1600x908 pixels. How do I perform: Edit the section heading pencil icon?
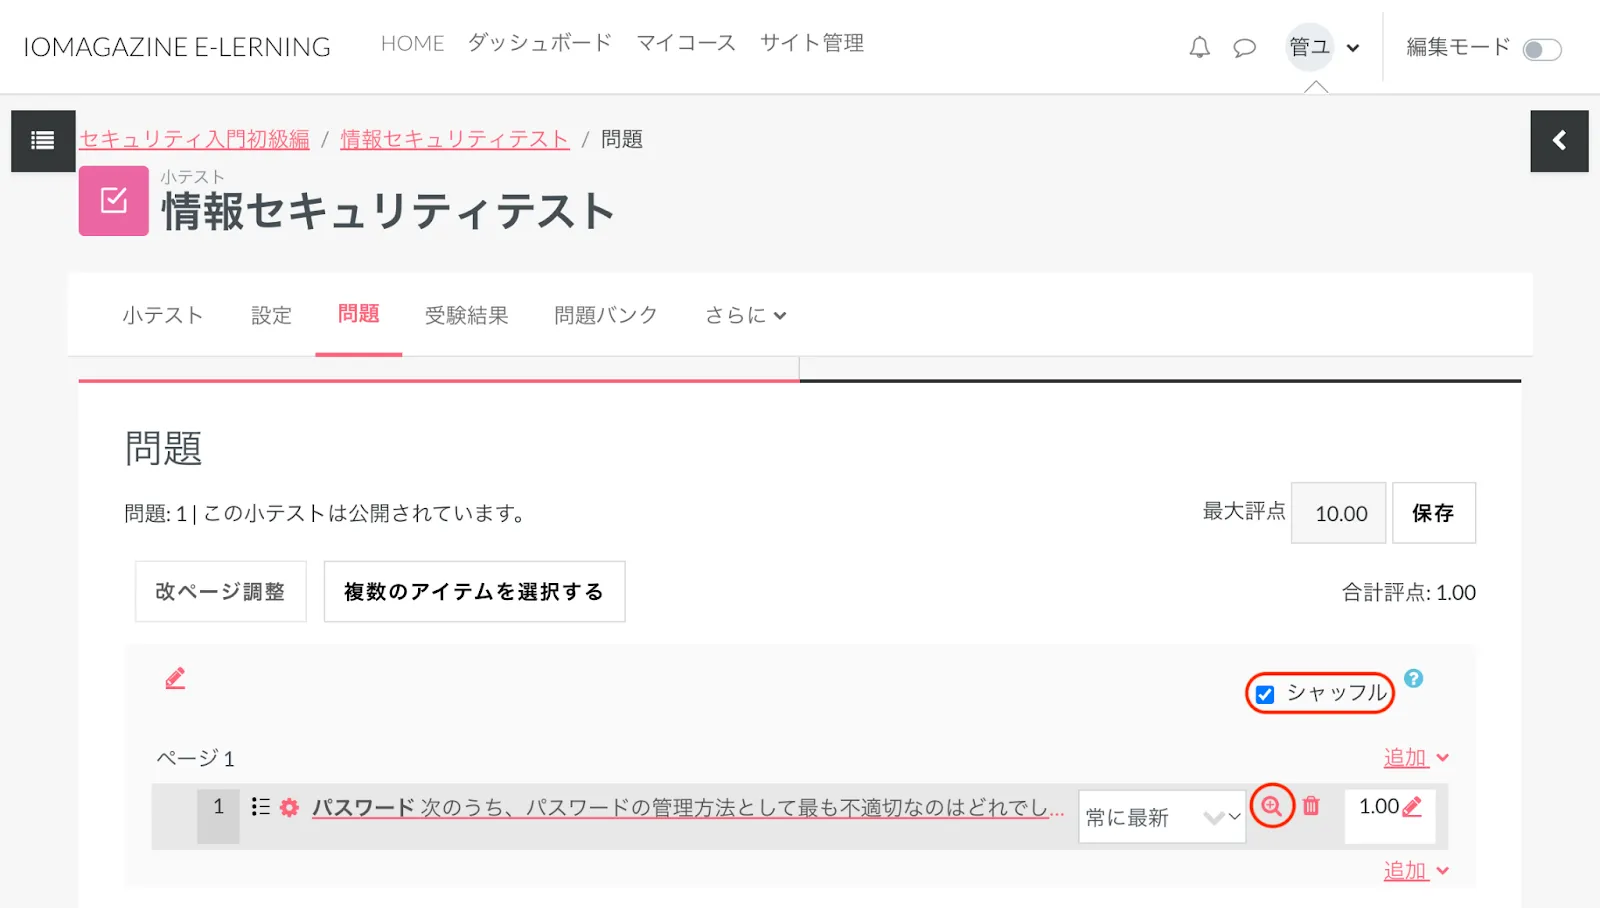(175, 679)
